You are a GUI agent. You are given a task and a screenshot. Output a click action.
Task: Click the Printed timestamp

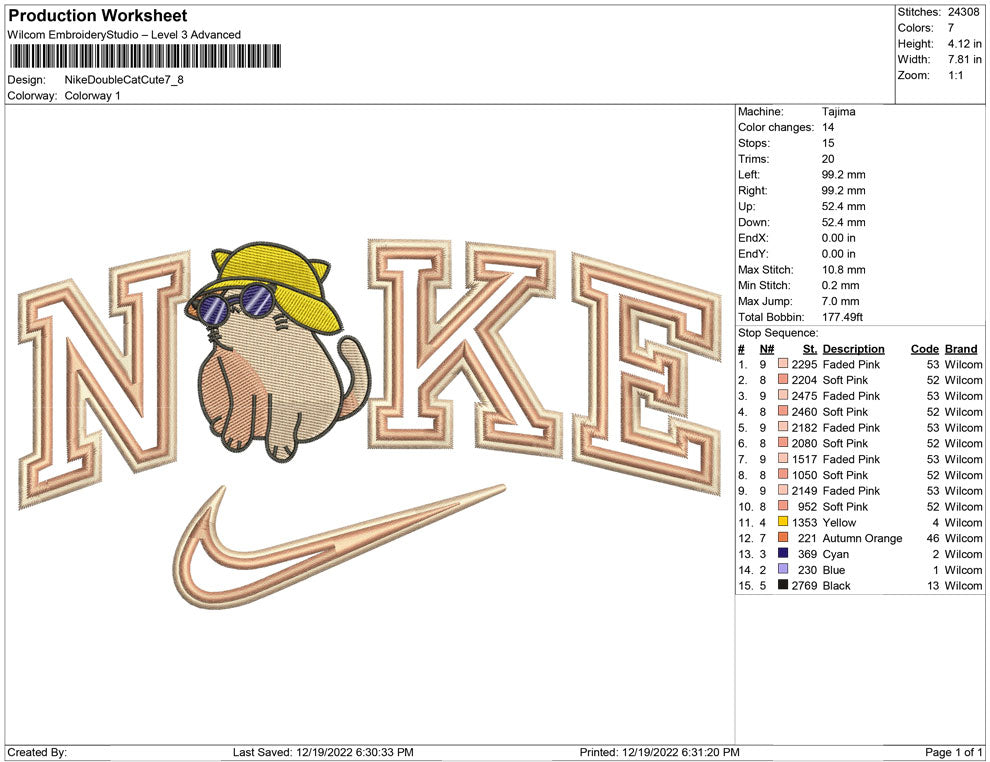(659, 752)
